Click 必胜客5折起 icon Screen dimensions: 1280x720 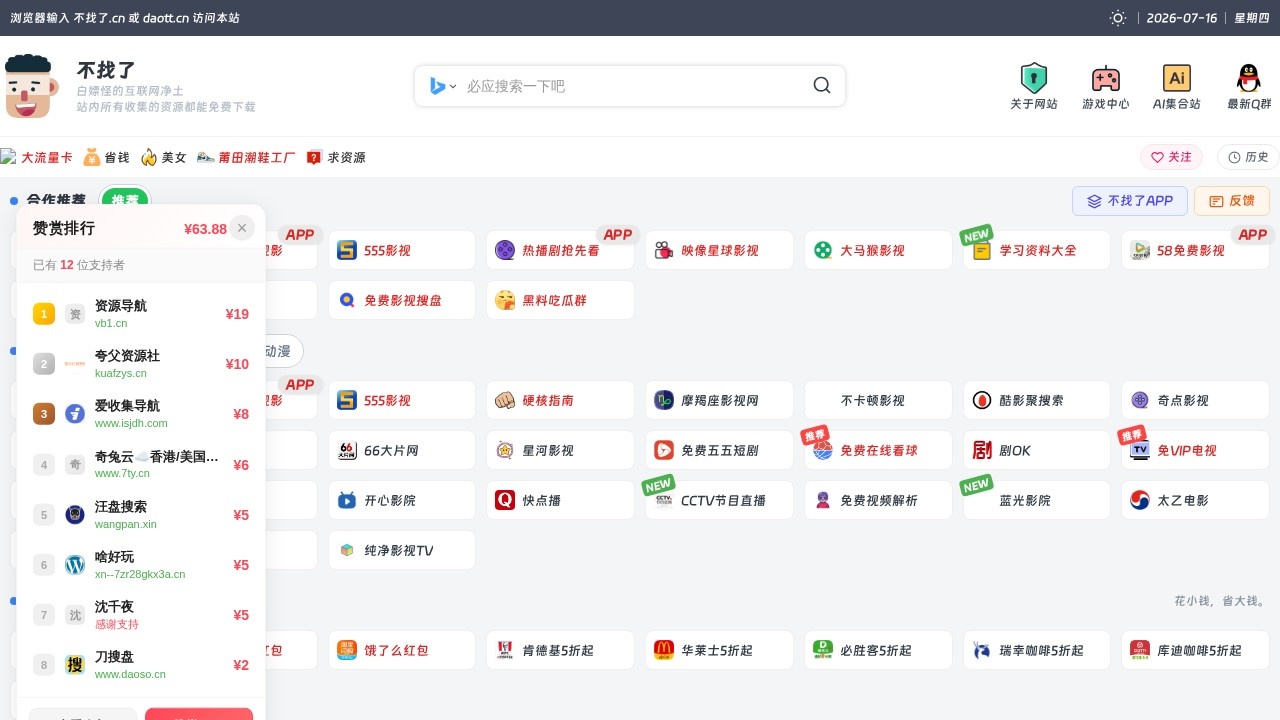(x=822, y=650)
